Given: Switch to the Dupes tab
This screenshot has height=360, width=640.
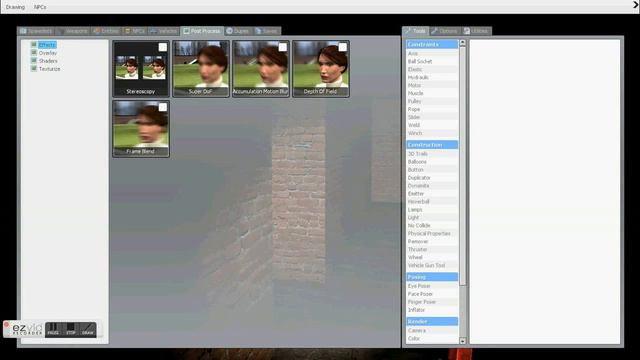Looking at the screenshot, I should 238,31.
